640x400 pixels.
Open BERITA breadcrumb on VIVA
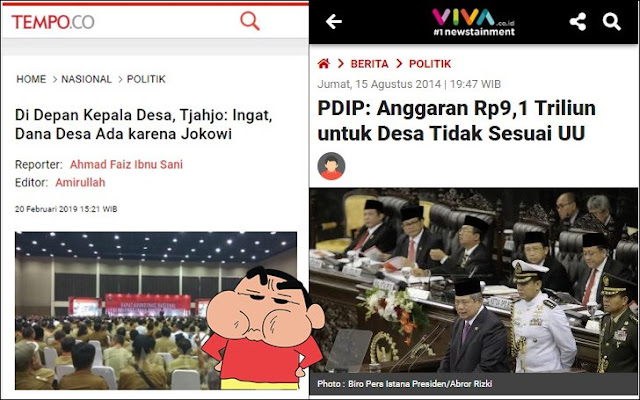pos(369,64)
